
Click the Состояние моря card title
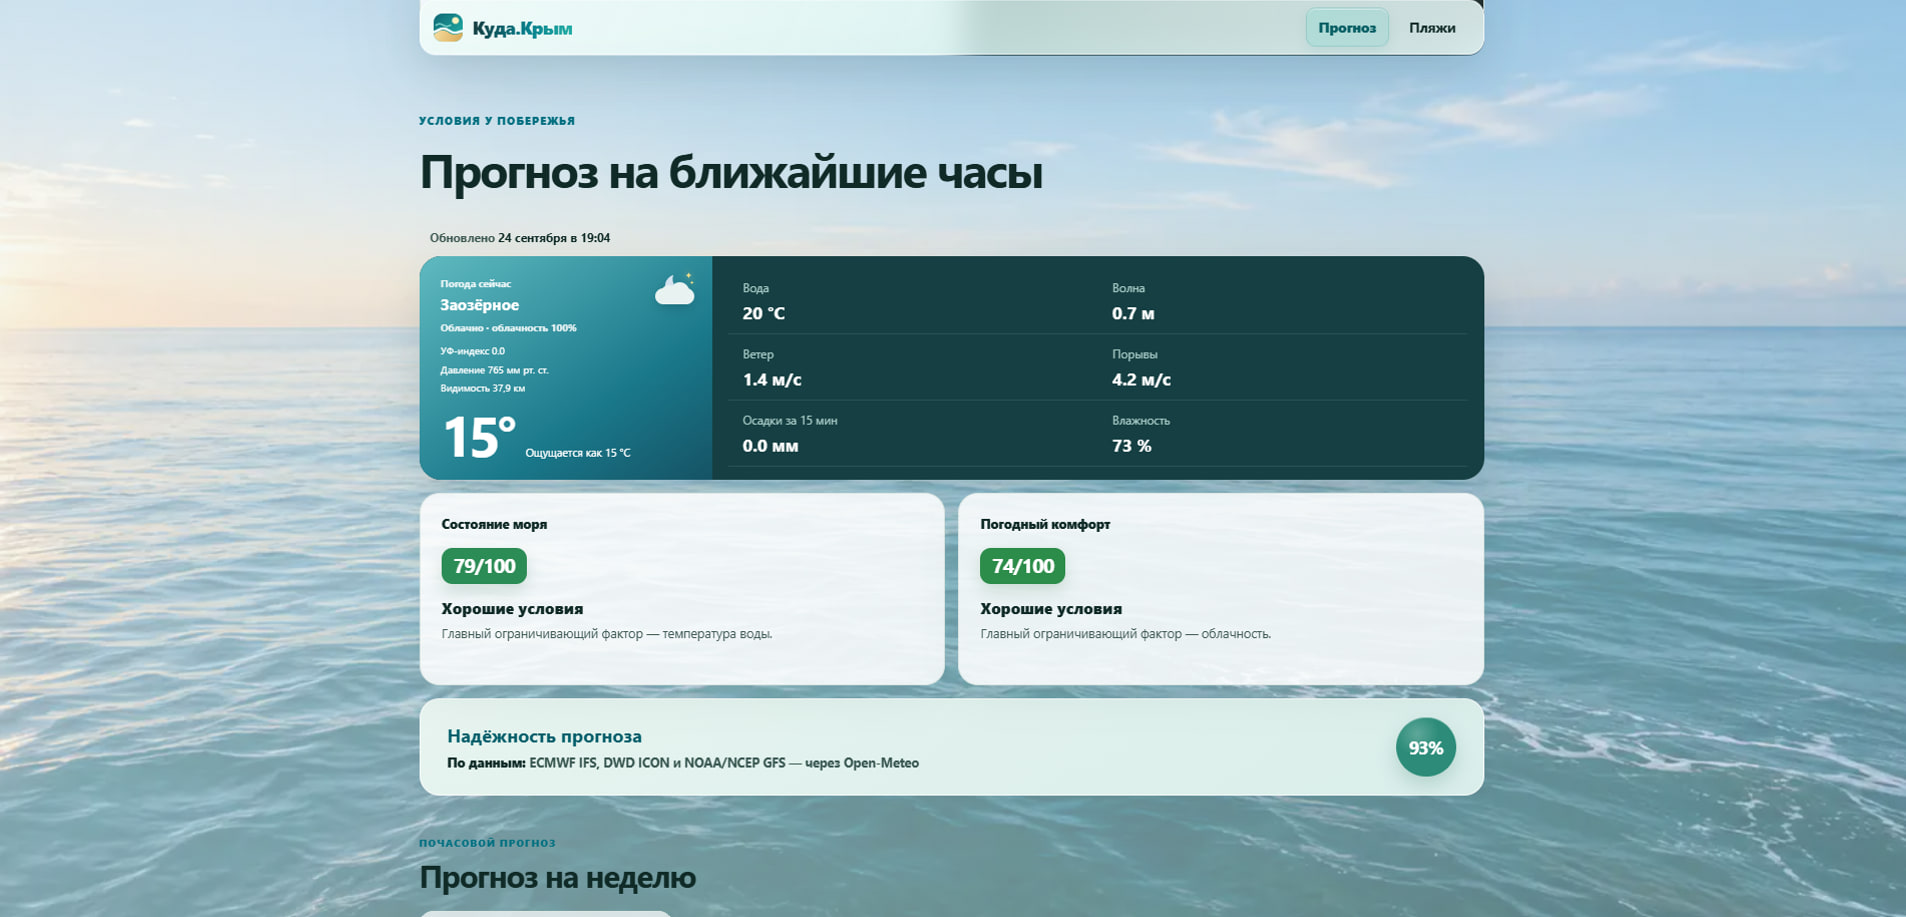point(494,524)
